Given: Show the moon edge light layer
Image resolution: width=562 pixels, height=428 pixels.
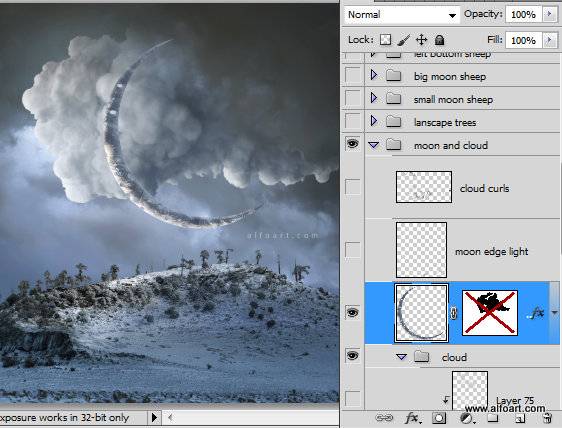Looking at the screenshot, I should point(353,250).
